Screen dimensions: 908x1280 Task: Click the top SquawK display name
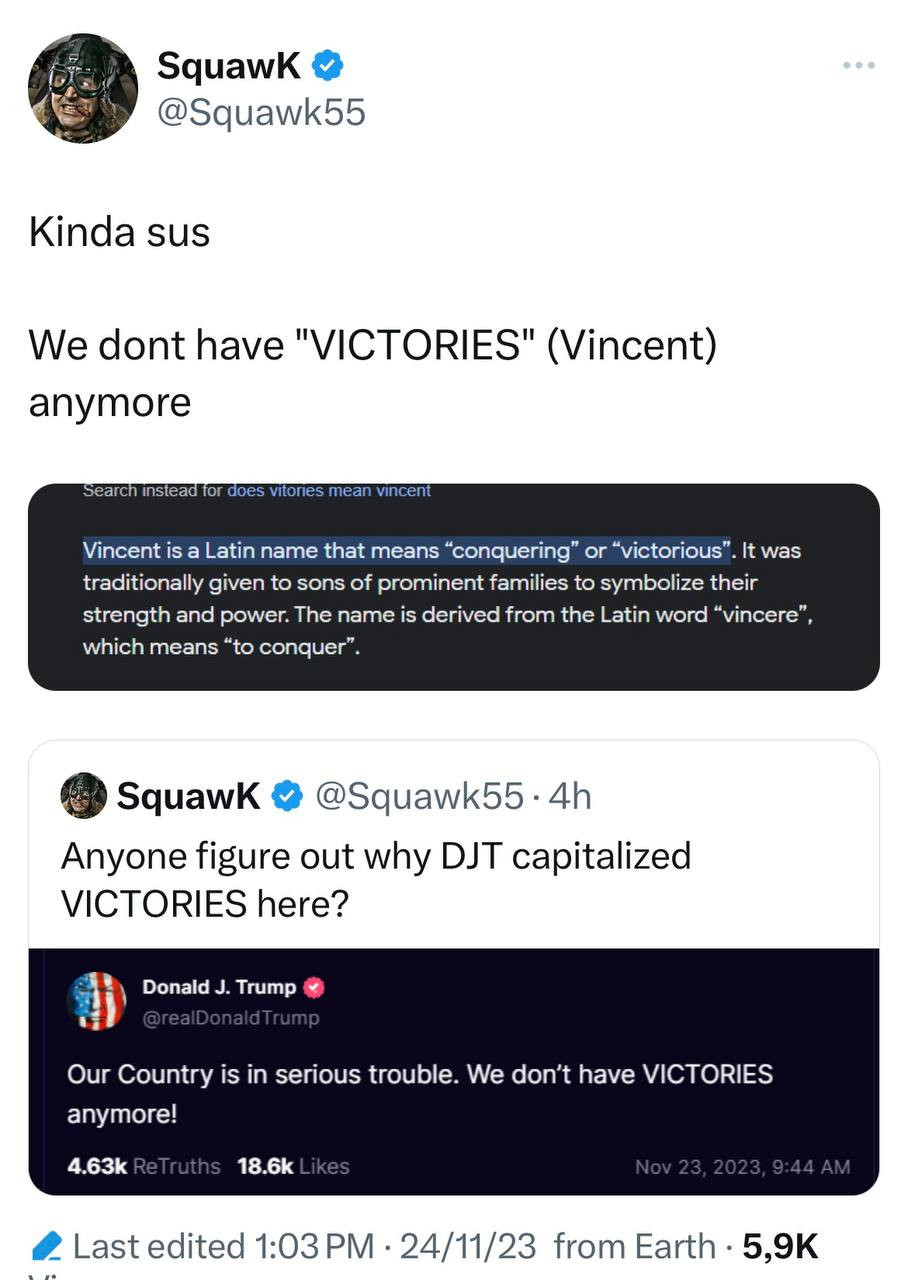point(229,66)
